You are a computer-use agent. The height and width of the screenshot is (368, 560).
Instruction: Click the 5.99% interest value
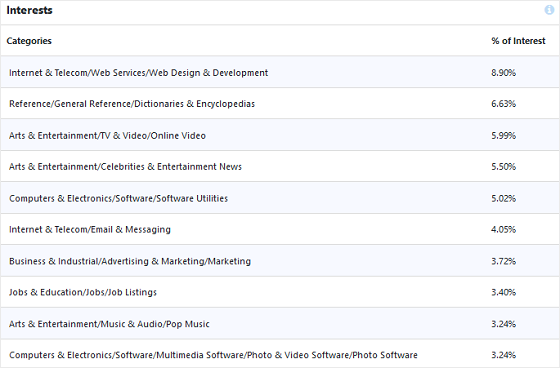click(x=504, y=136)
